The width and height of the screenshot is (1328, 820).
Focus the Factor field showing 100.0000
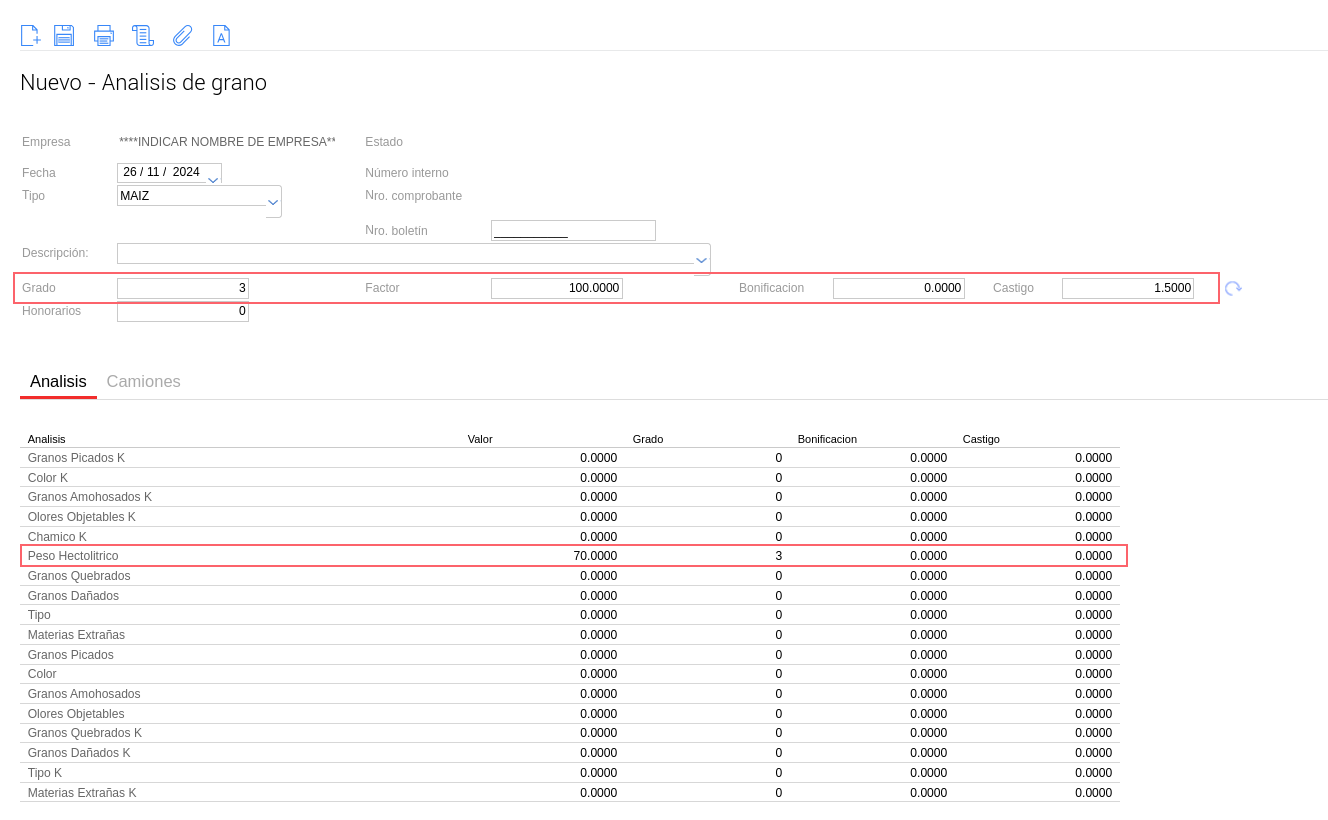coord(556,288)
